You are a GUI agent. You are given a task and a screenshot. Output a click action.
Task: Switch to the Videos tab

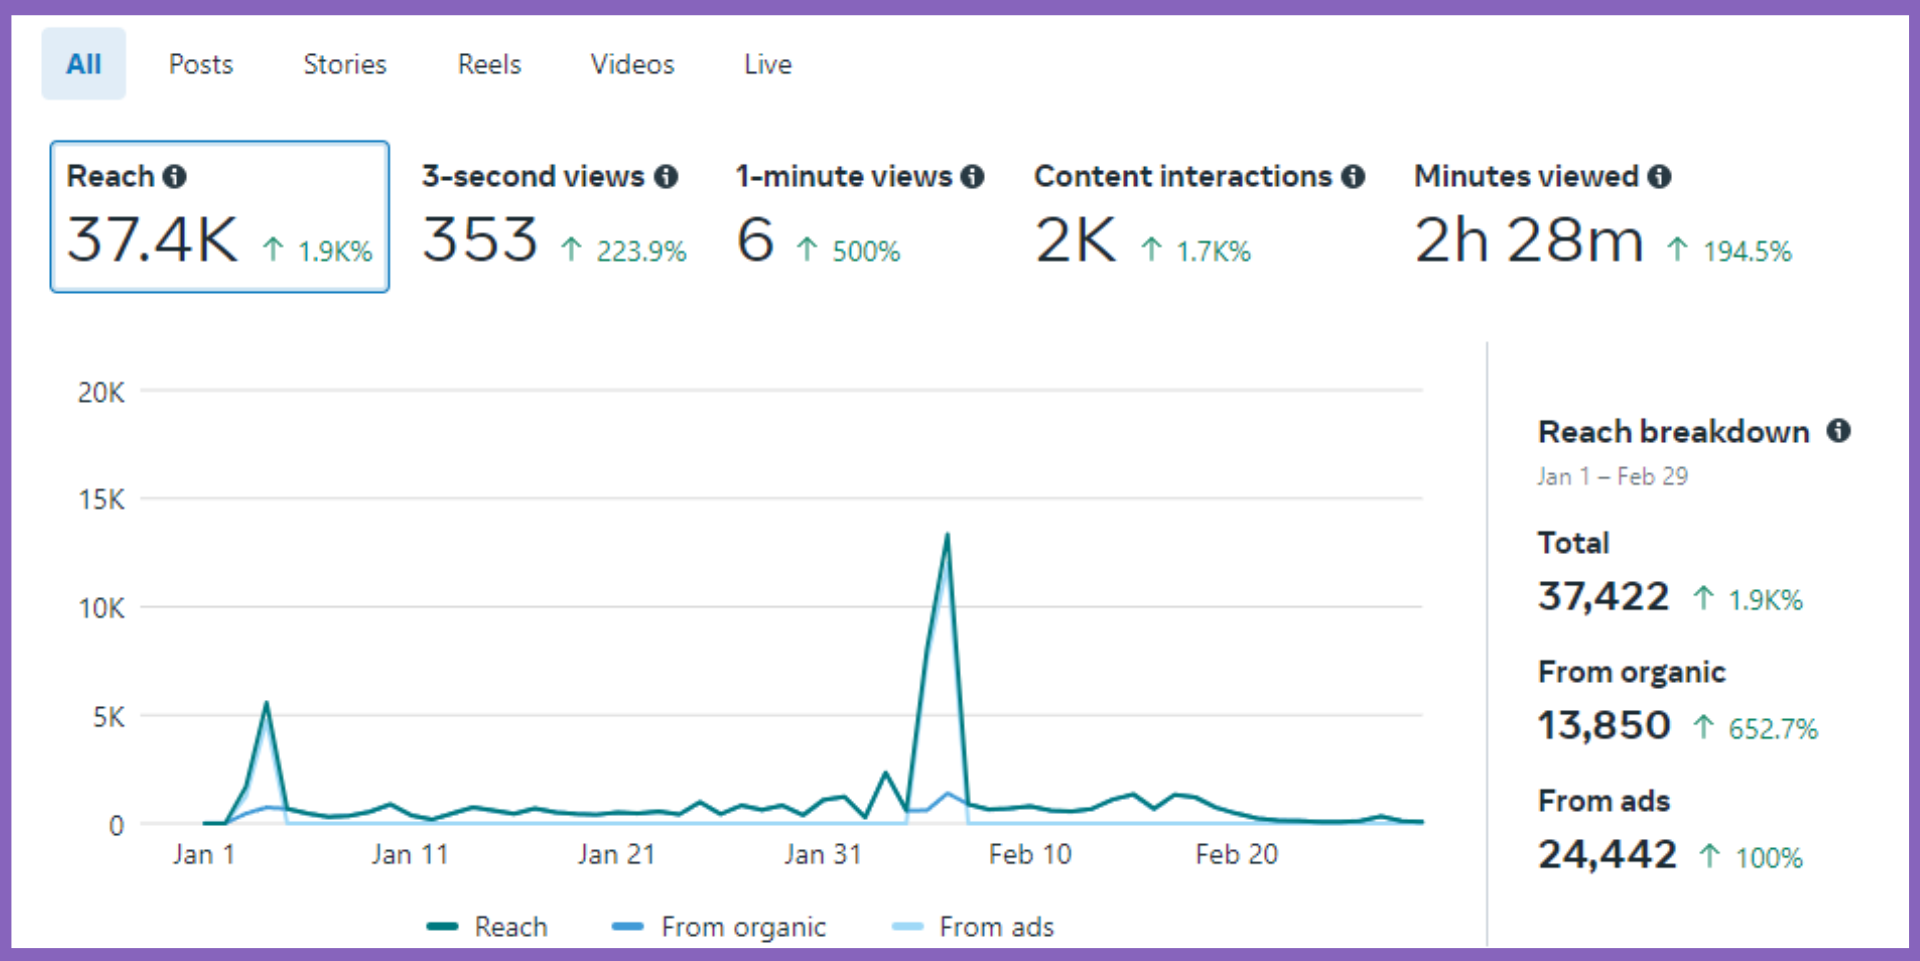click(x=633, y=64)
